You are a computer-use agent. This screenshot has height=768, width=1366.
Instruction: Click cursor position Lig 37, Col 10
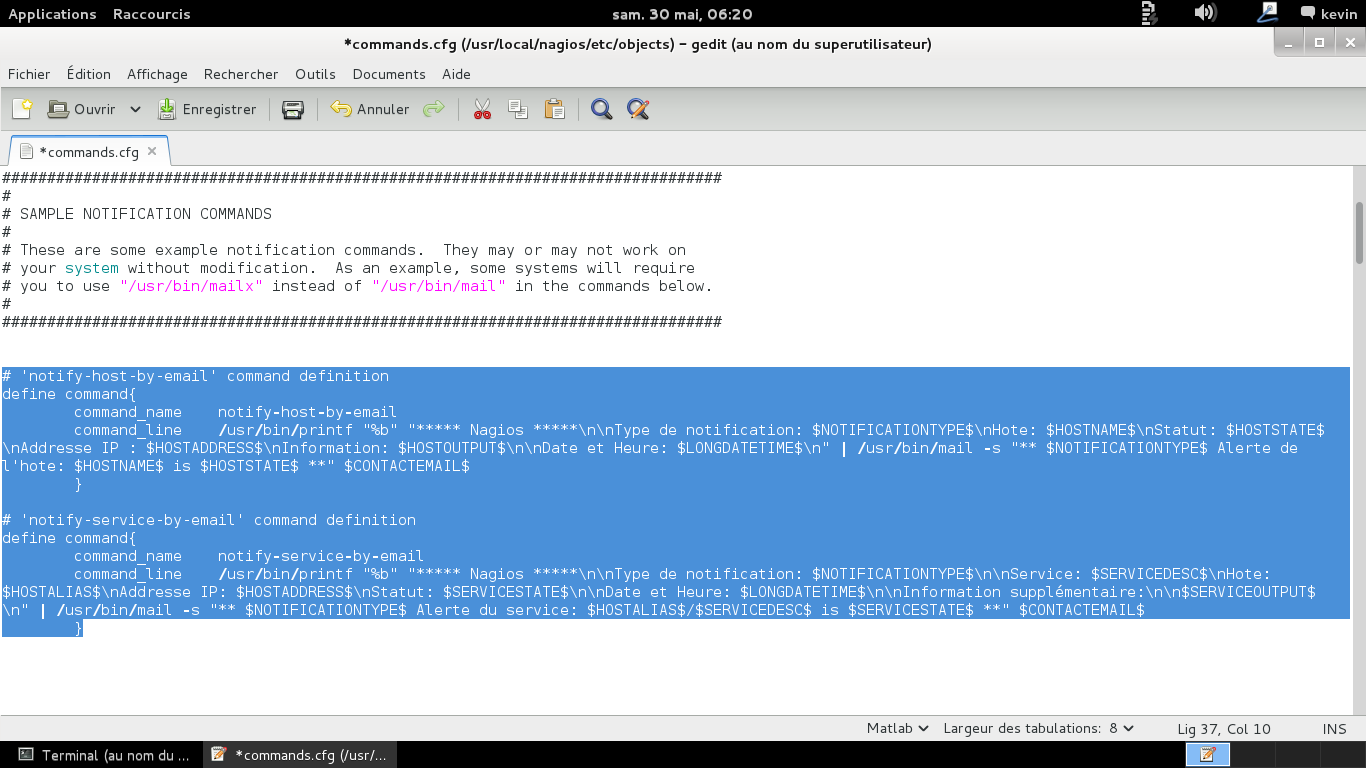[1224, 729]
